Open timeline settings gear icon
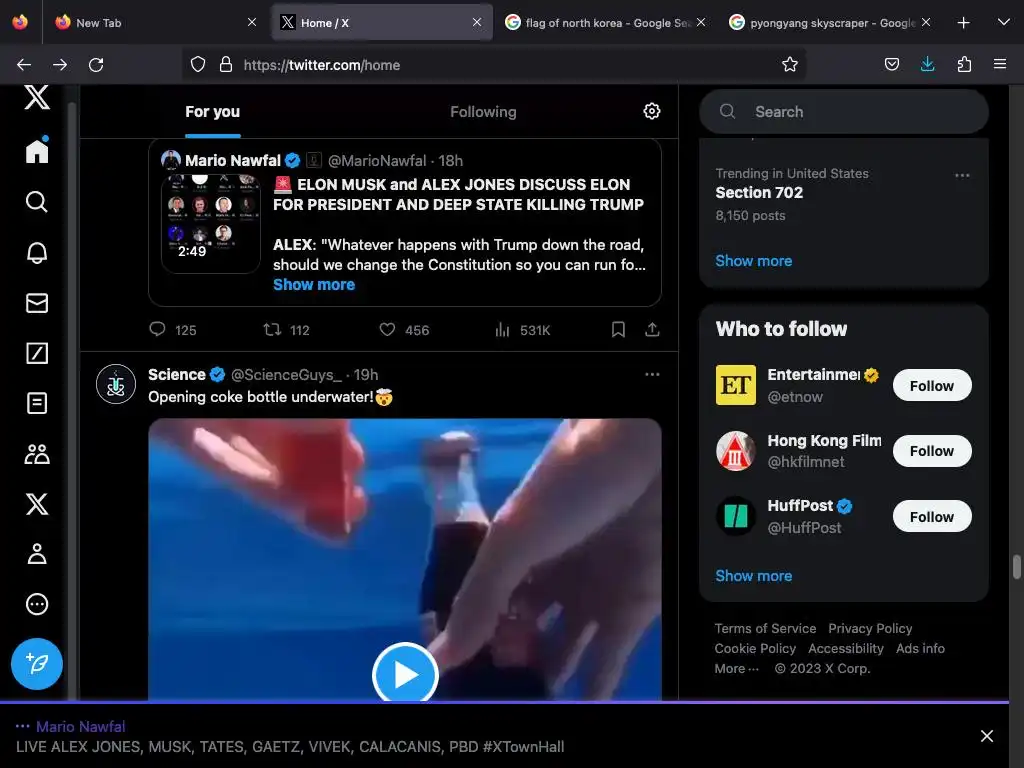 [x=651, y=111]
